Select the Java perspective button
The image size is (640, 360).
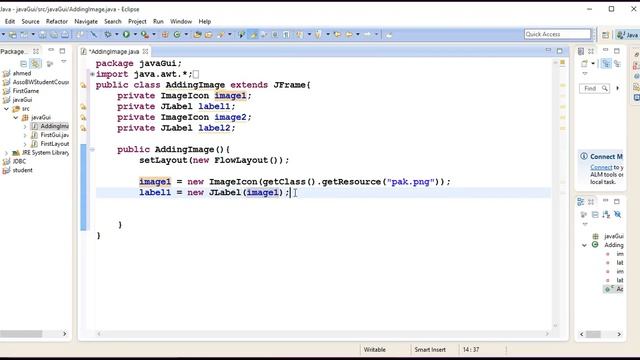point(628,35)
